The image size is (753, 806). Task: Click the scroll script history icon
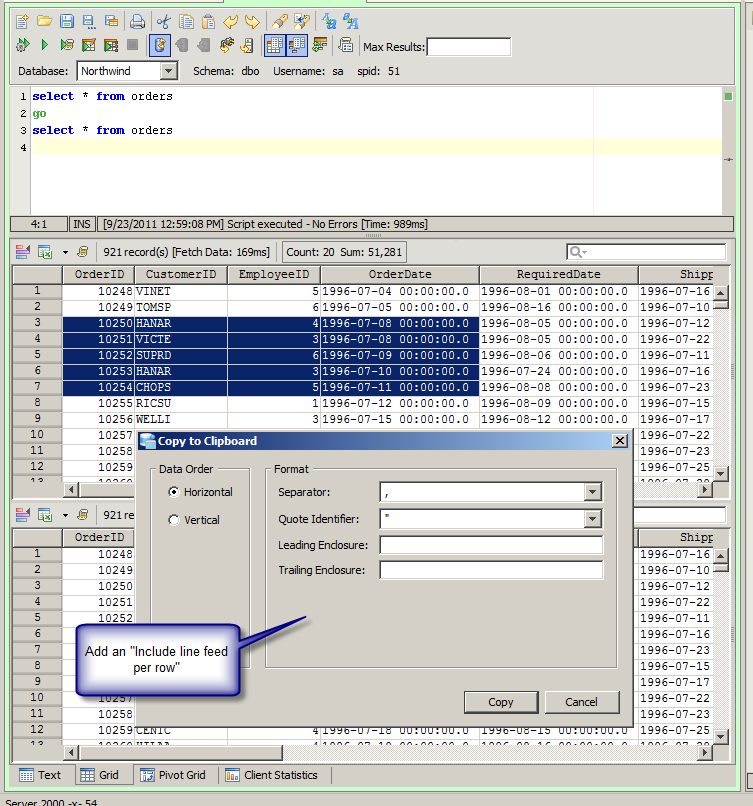pos(346,45)
